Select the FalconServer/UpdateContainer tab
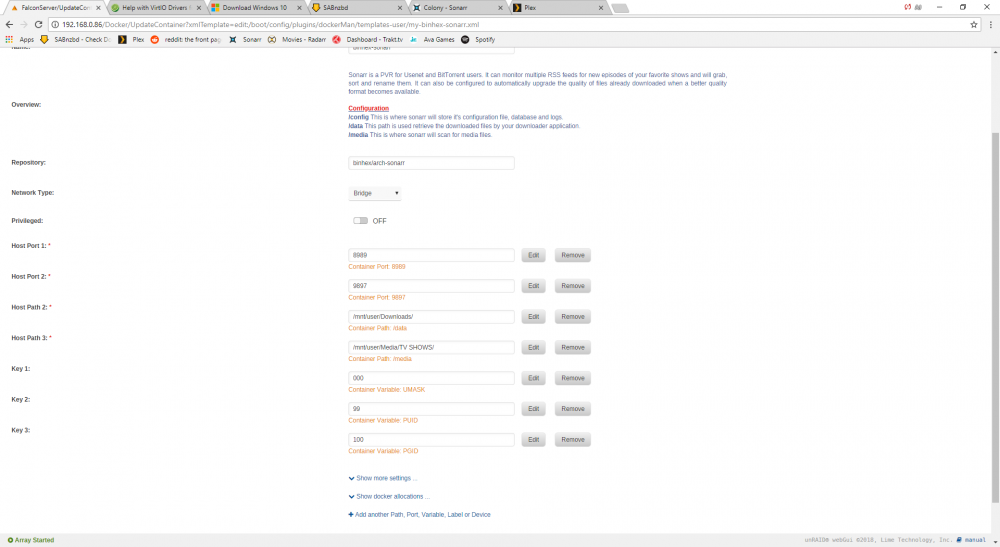This screenshot has width=1000, height=547. point(54,8)
